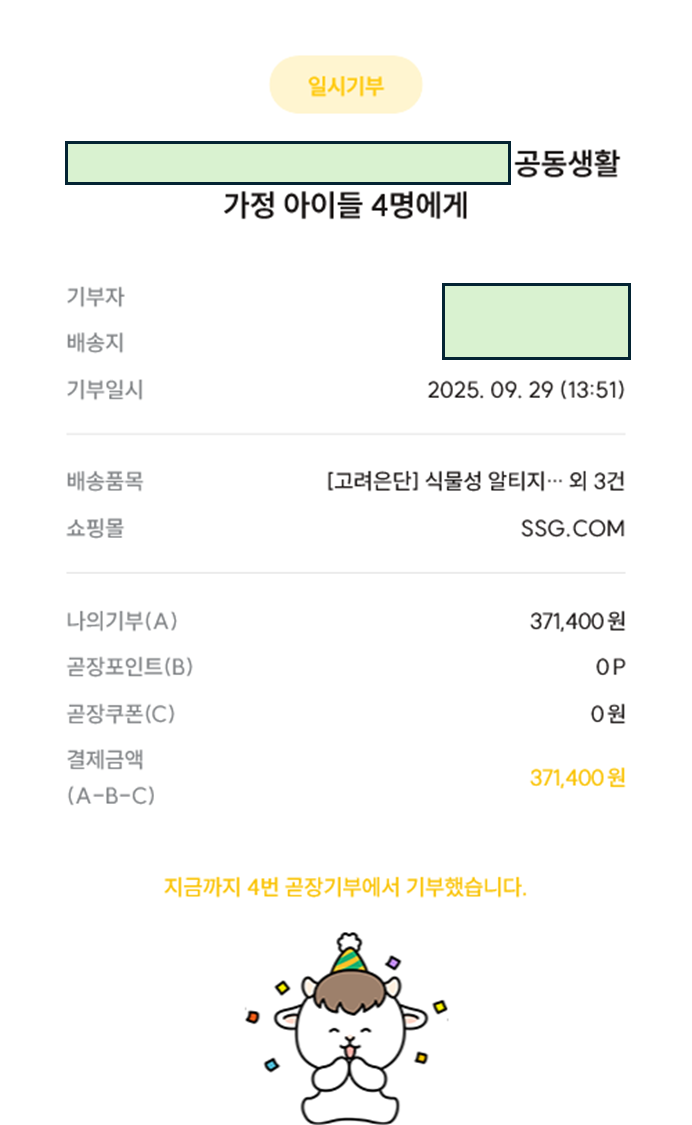This screenshot has width=692, height=1125.
Task: Select the title text 가정 아이들 4명에게
Action: pos(346,207)
